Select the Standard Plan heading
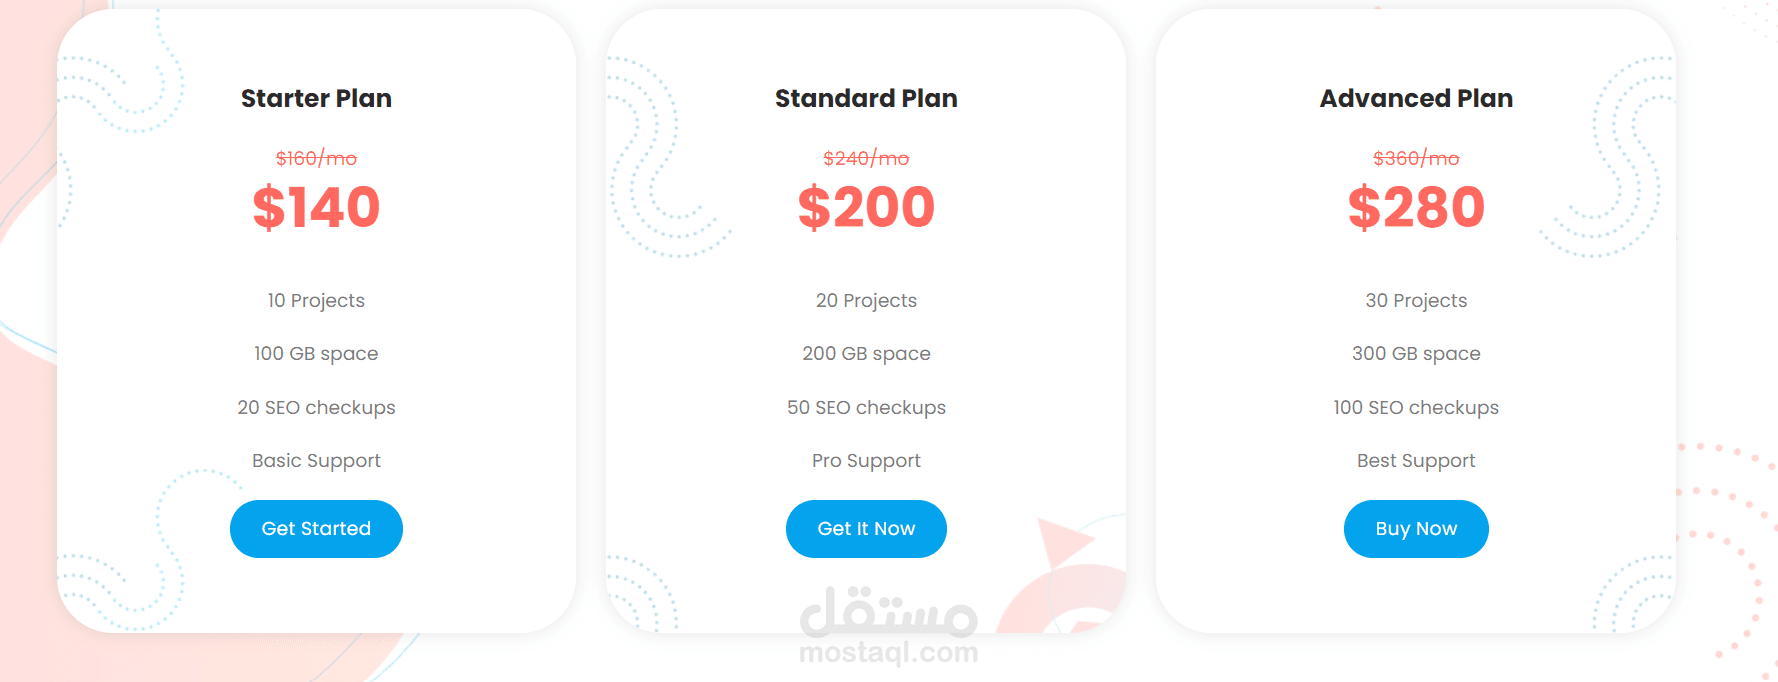This screenshot has height=682, width=1778. click(x=866, y=98)
